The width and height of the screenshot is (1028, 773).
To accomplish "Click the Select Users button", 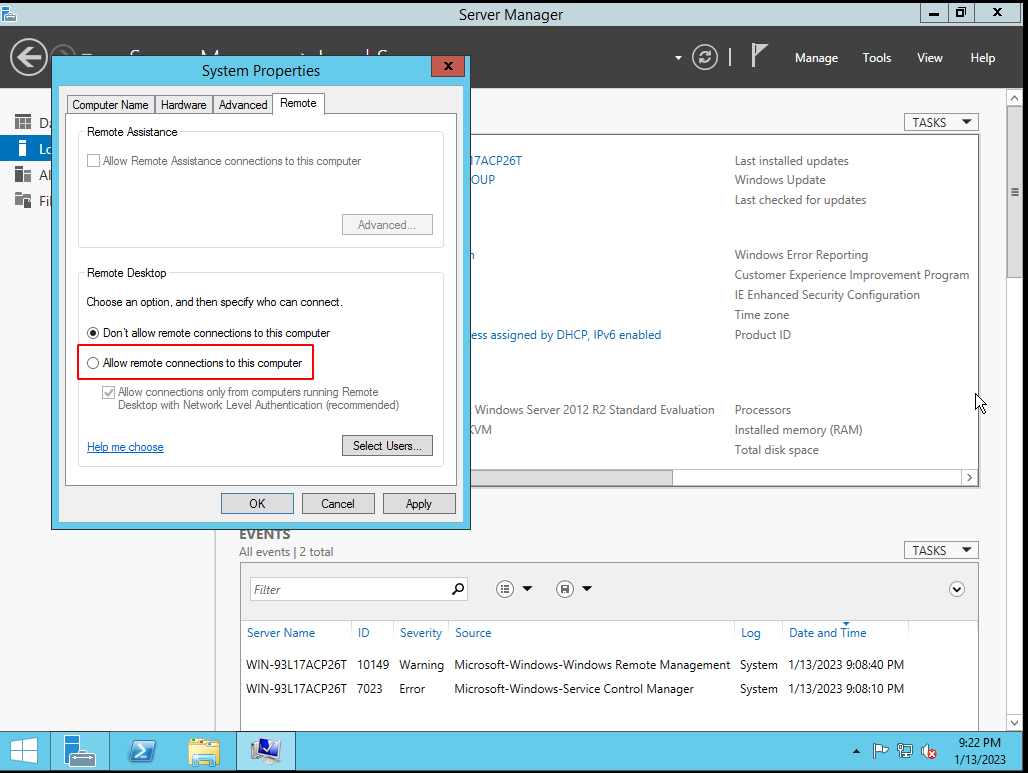I will pyautogui.click(x=387, y=445).
